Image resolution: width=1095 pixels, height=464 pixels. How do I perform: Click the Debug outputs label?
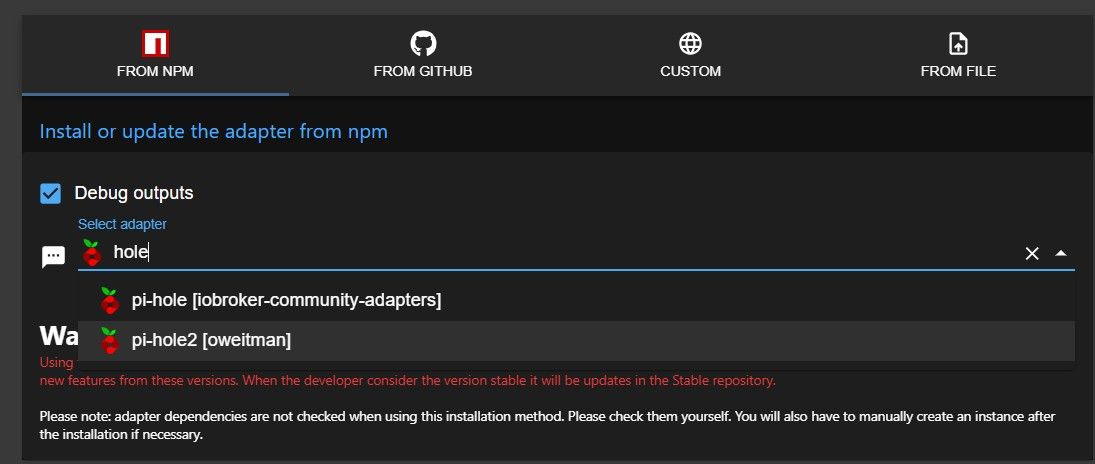coord(134,193)
